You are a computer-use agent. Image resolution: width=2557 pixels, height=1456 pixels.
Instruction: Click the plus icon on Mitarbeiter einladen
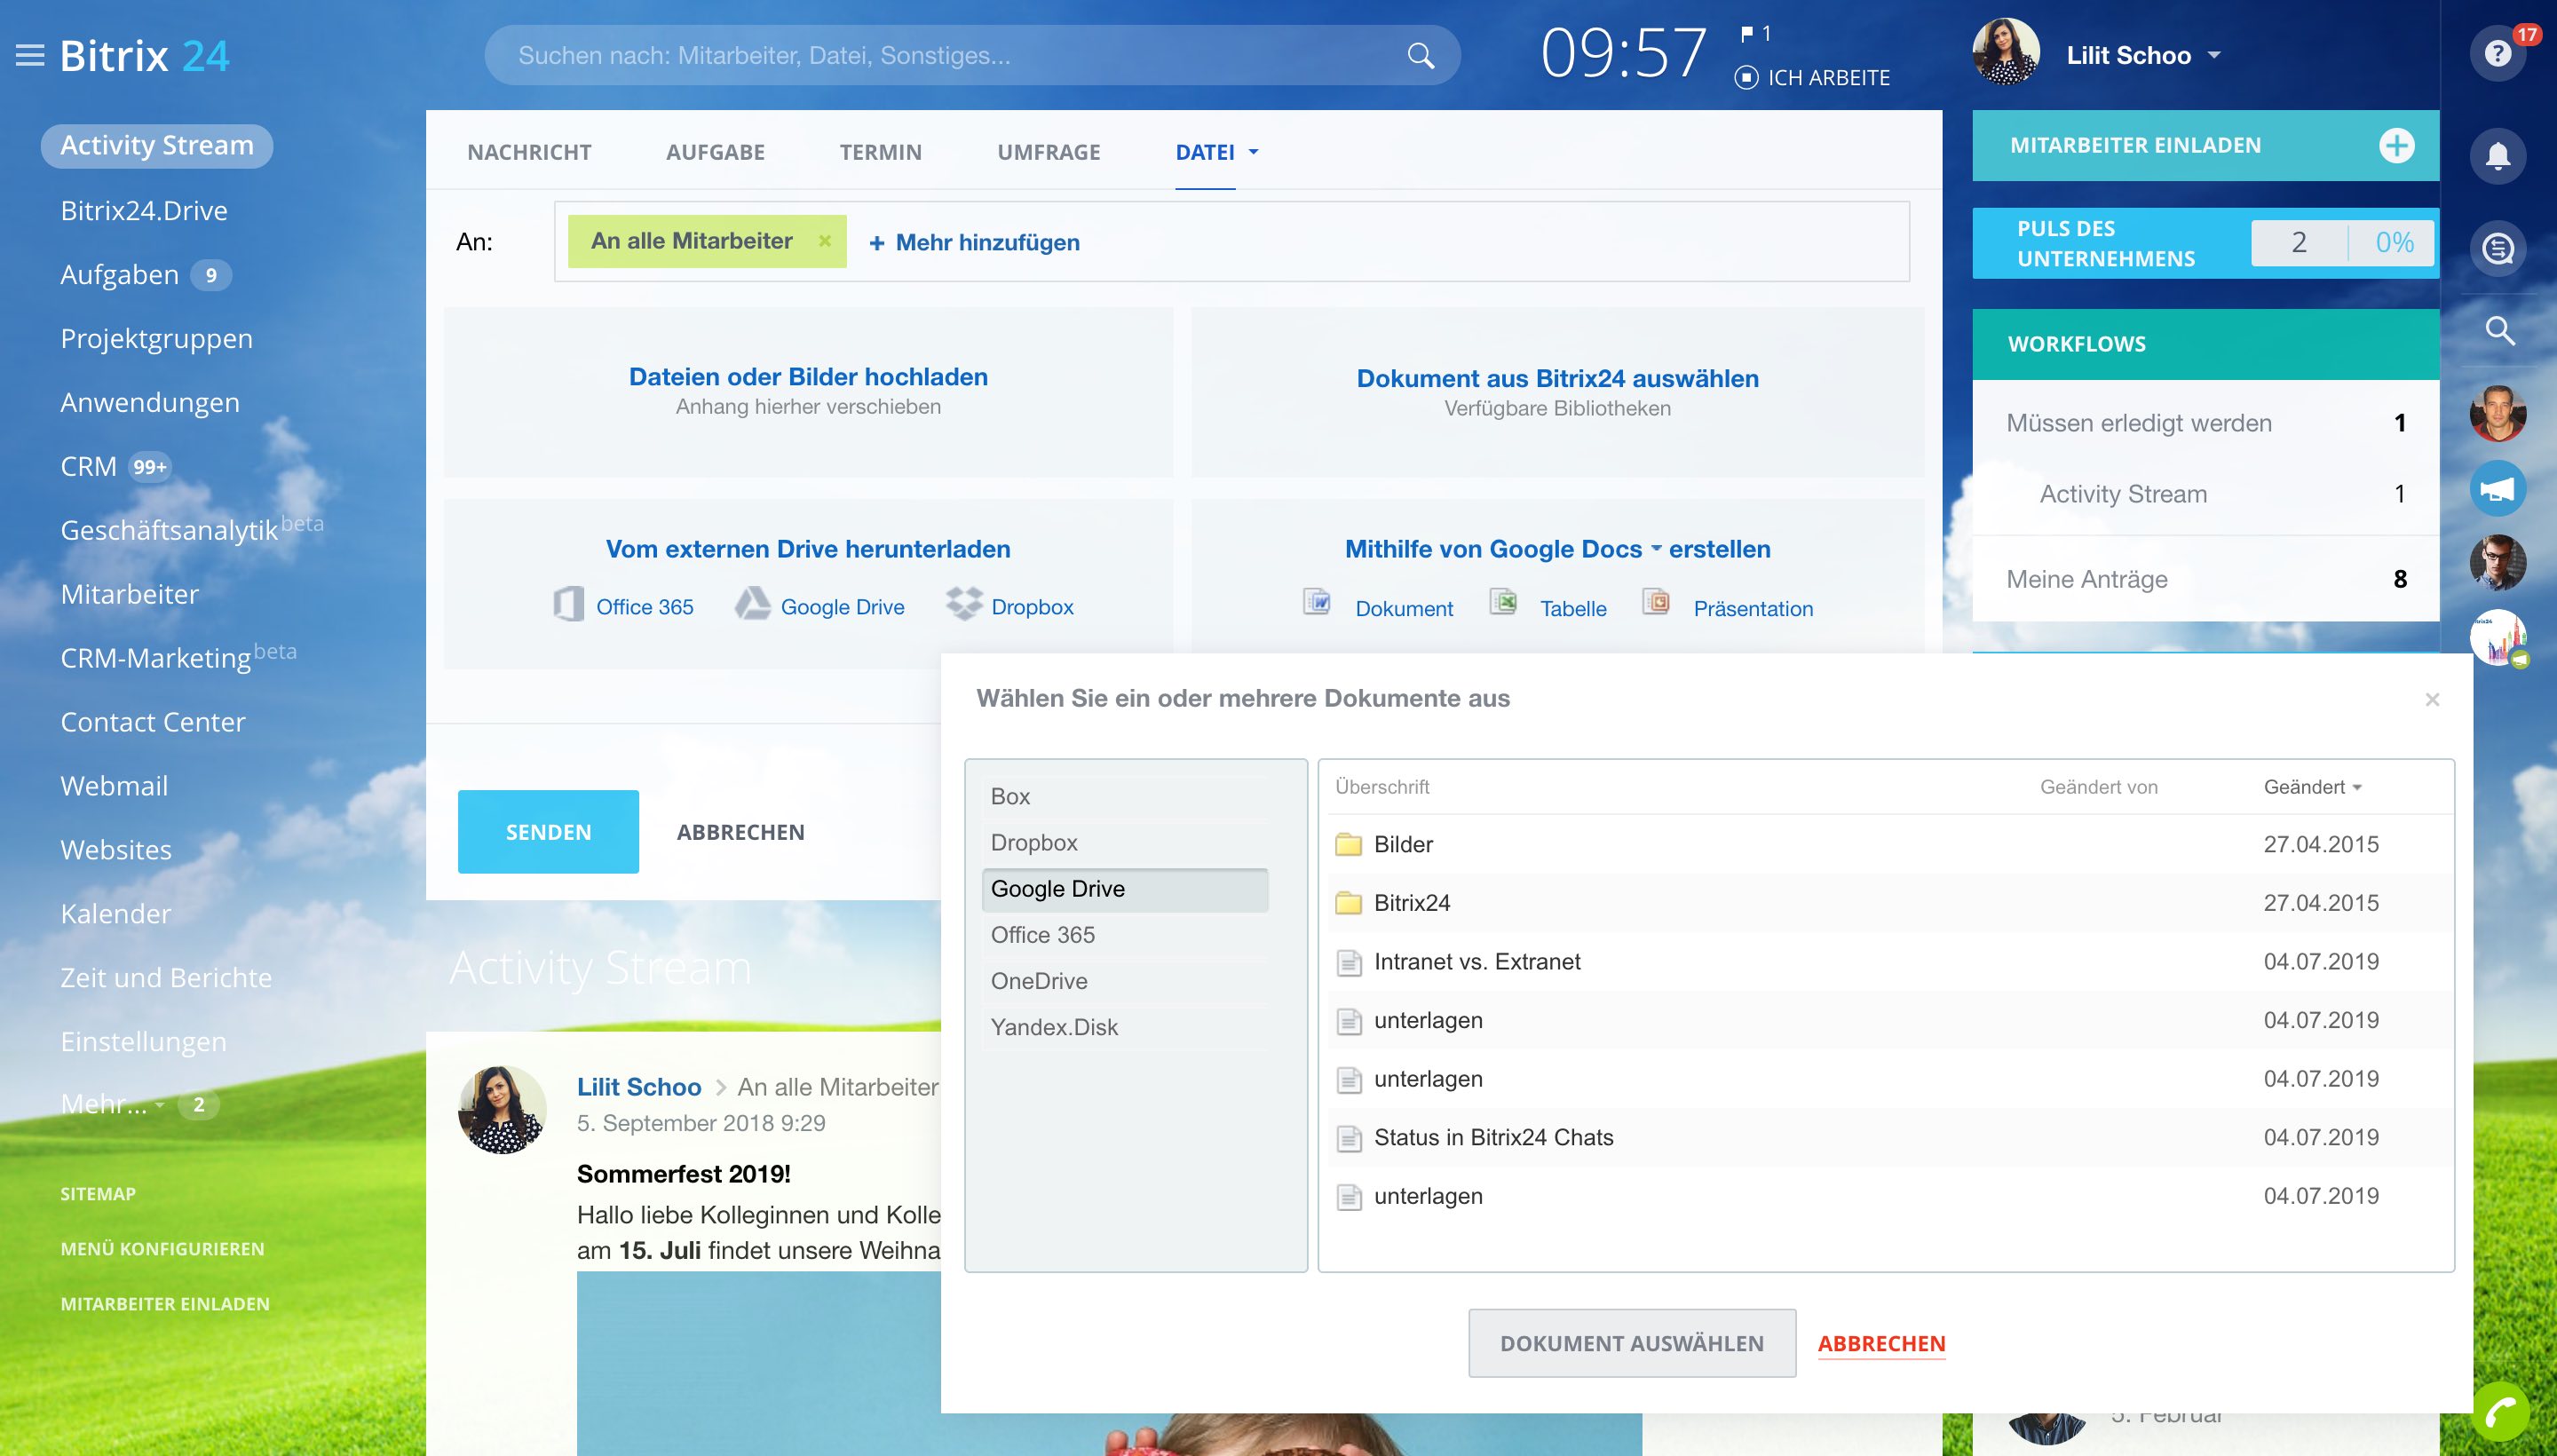click(2396, 146)
